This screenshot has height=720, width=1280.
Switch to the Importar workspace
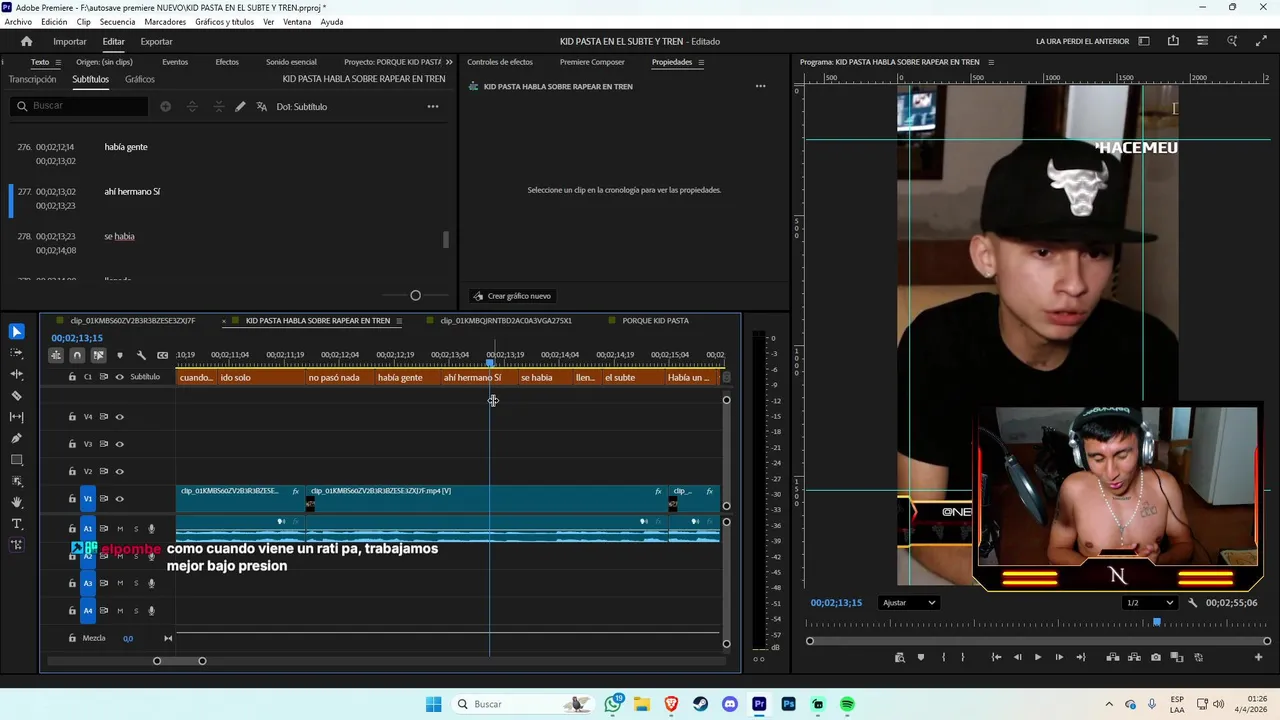tap(70, 41)
